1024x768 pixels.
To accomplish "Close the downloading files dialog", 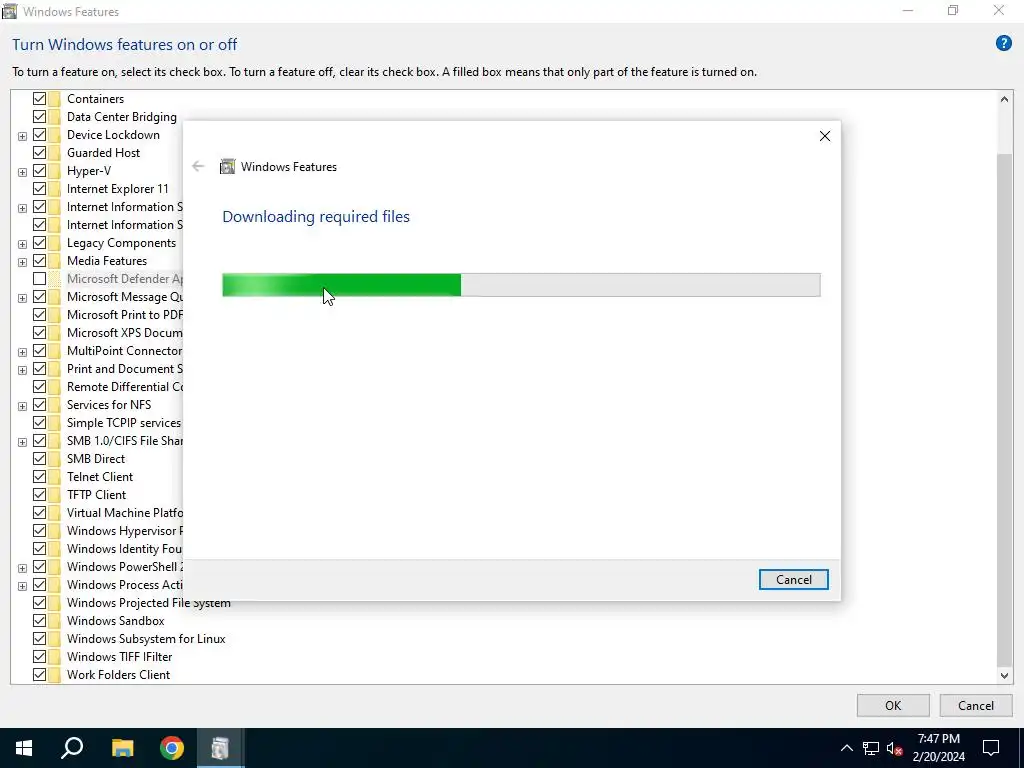I will click(x=825, y=136).
